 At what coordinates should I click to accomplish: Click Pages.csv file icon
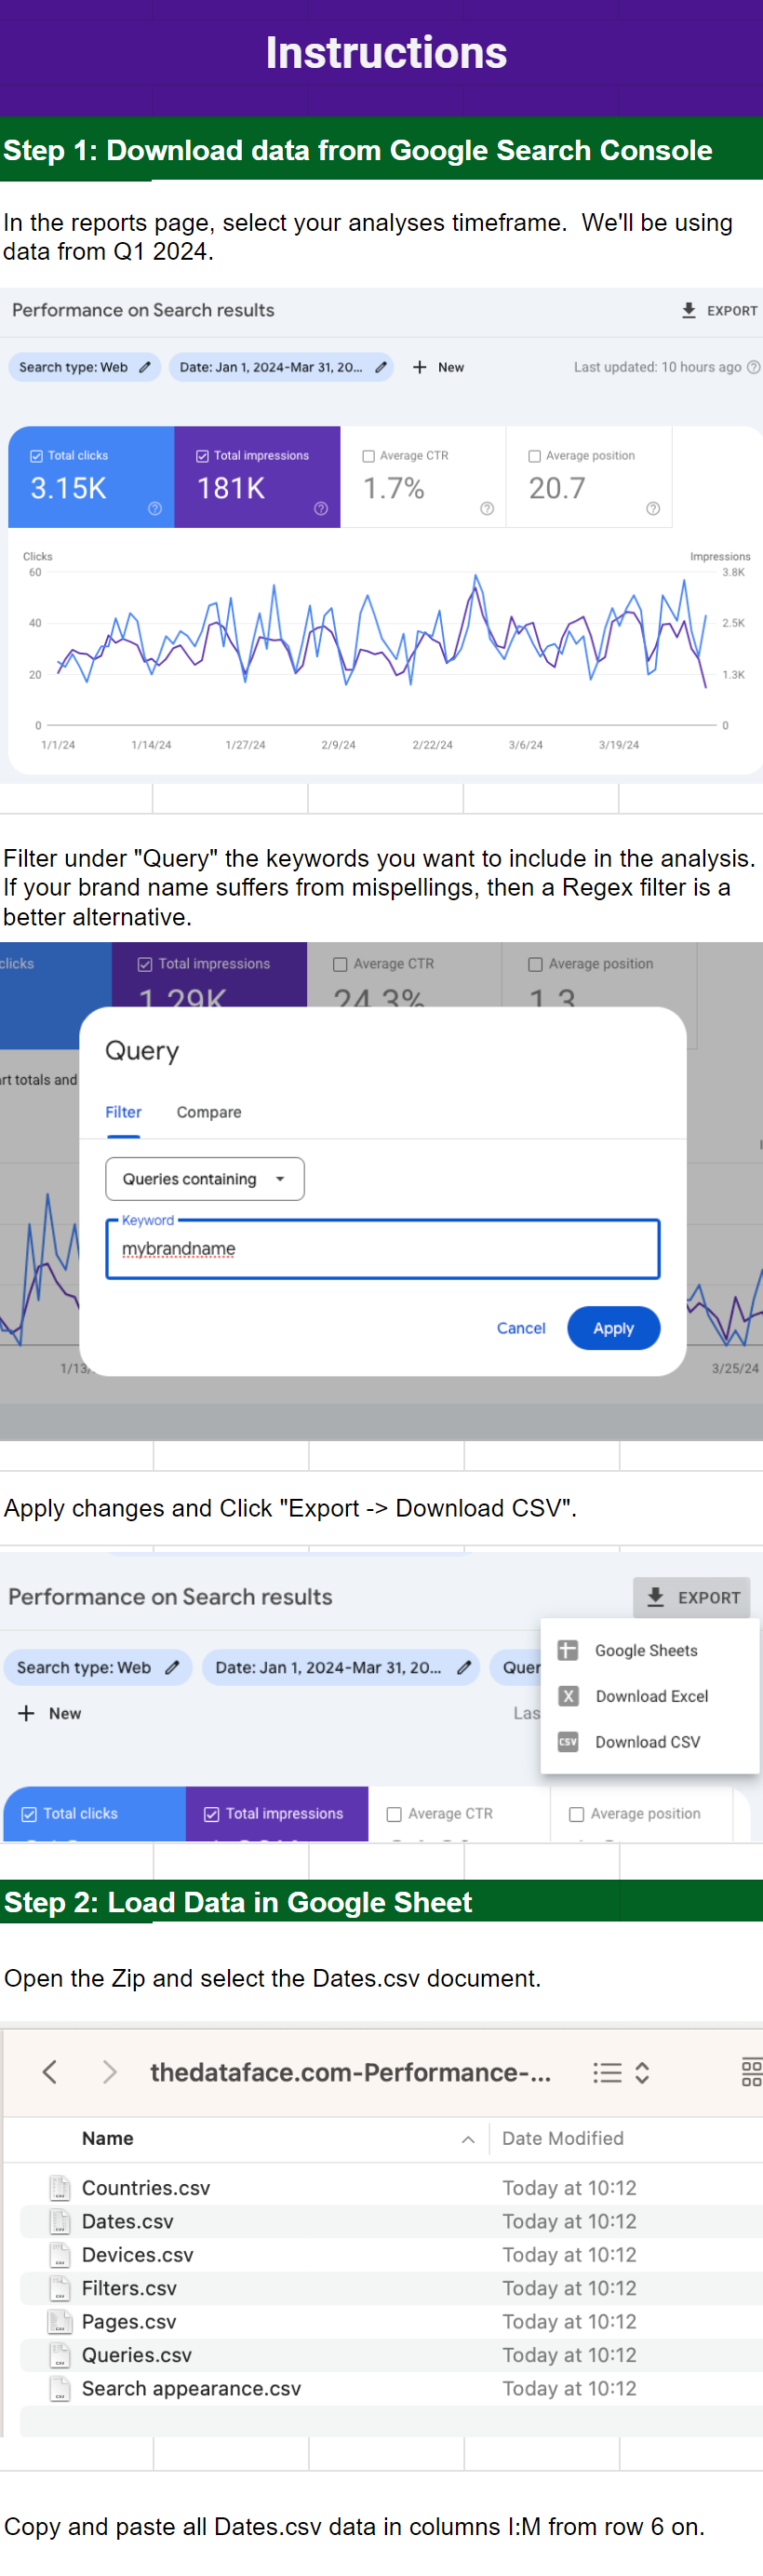(60, 2321)
